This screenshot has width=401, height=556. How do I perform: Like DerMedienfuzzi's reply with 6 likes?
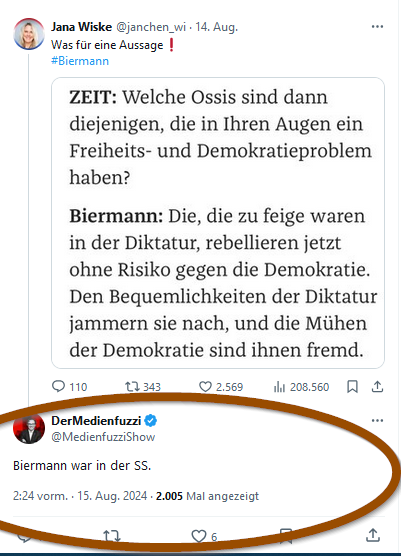(x=204, y=536)
